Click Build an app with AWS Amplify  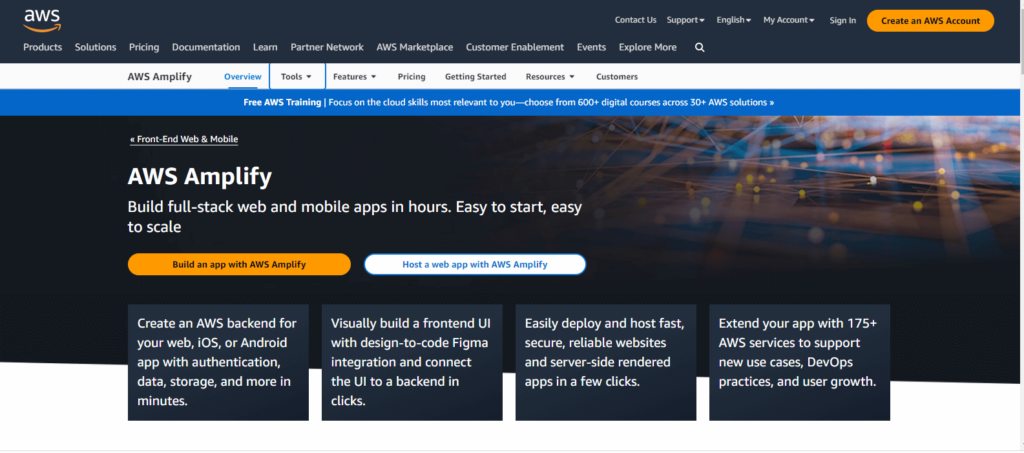point(239,264)
